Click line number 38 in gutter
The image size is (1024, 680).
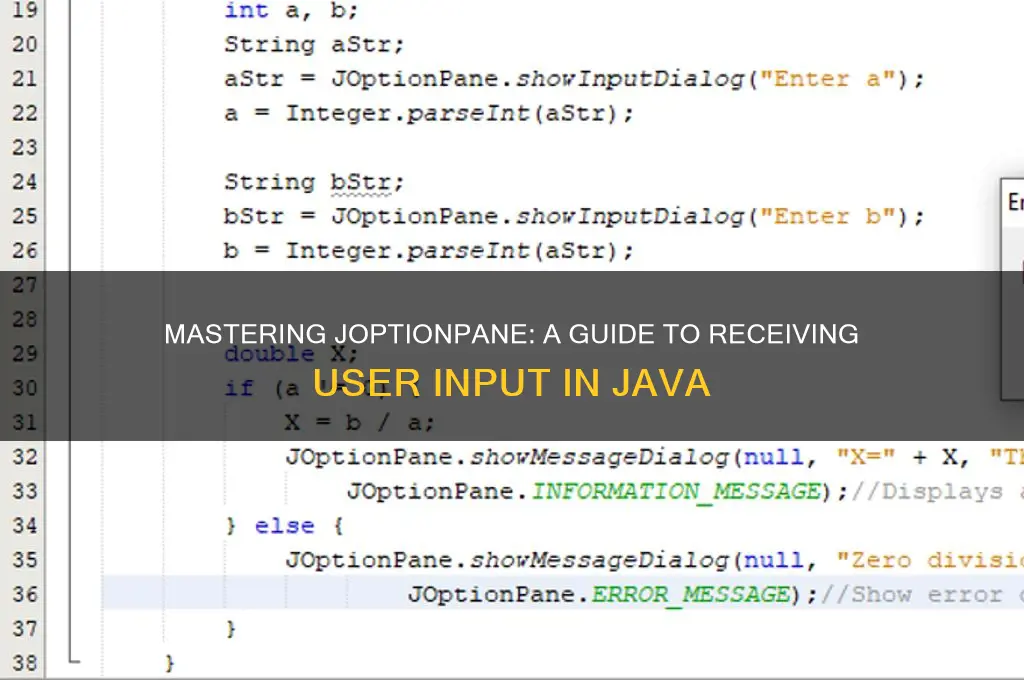coord(25,662)
